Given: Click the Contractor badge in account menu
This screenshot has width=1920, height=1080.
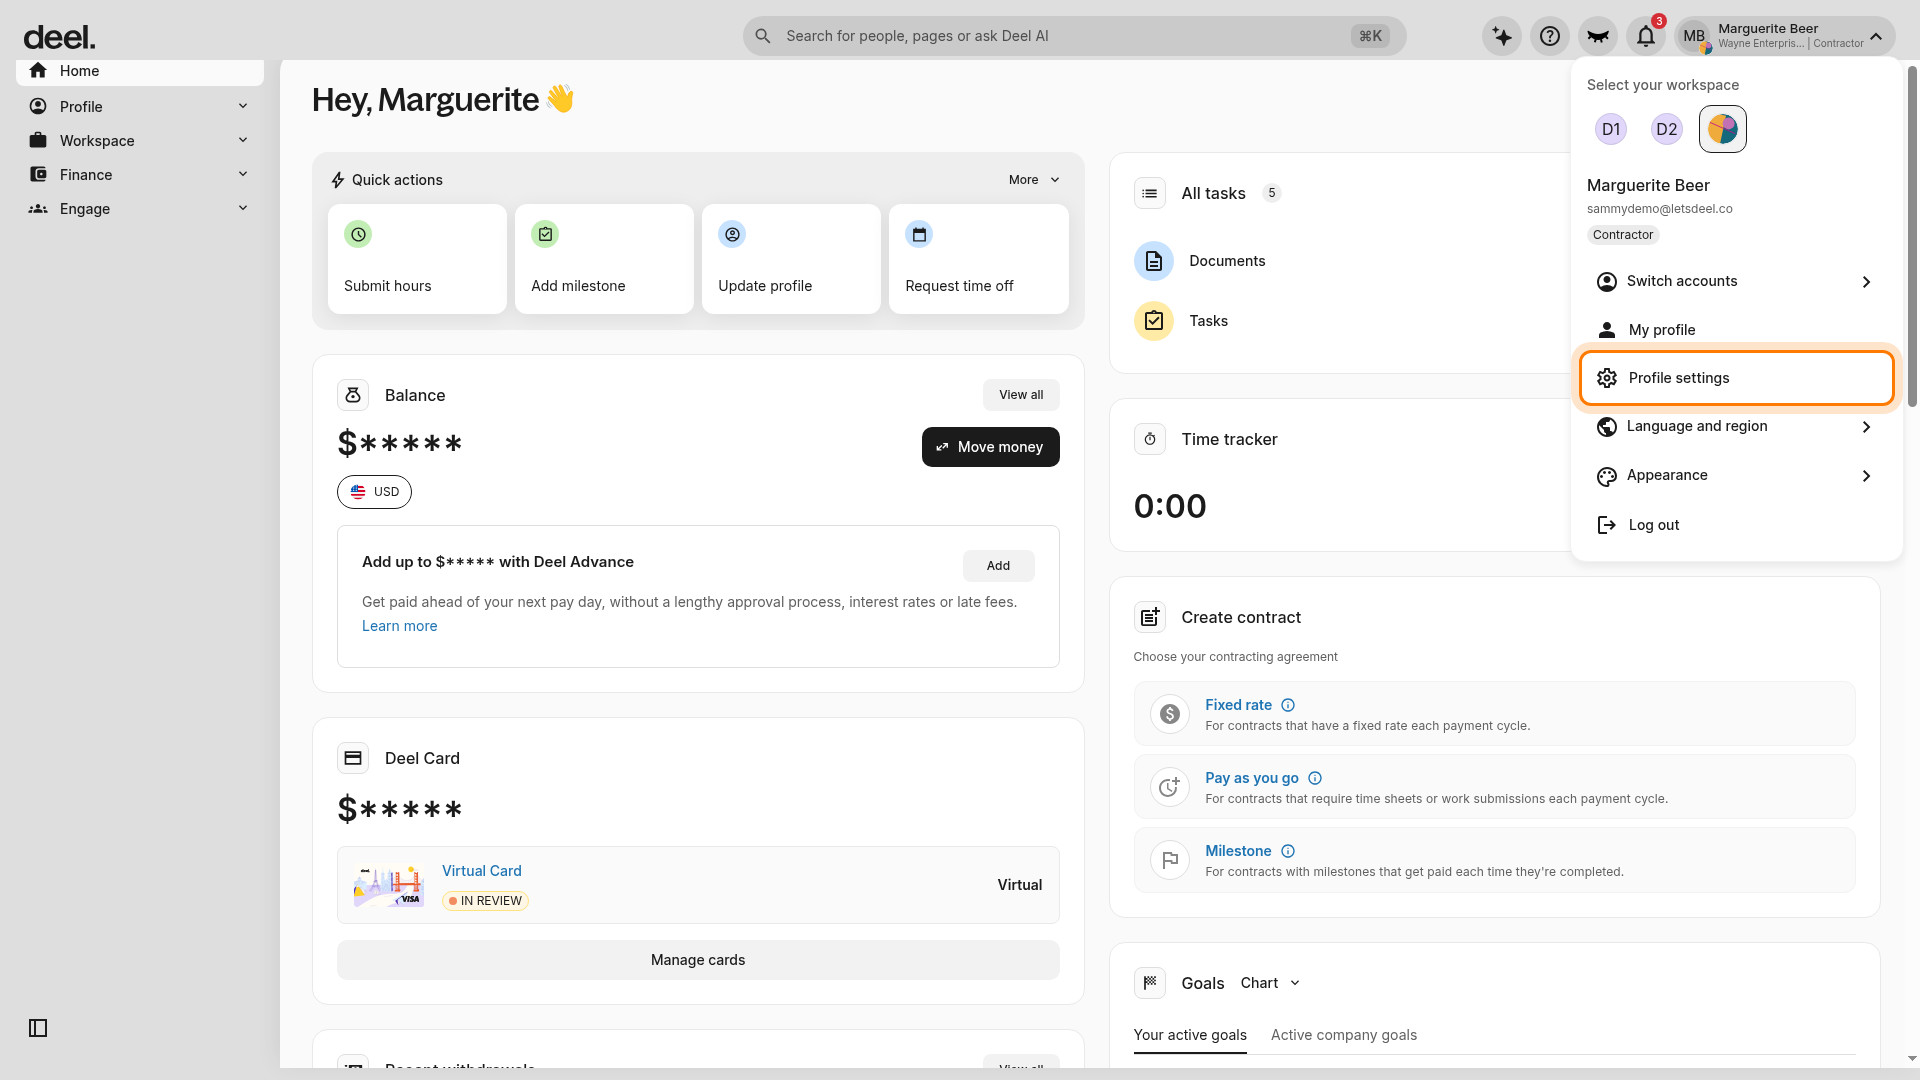Looking at the screenshot, I should coord(1623,235).
